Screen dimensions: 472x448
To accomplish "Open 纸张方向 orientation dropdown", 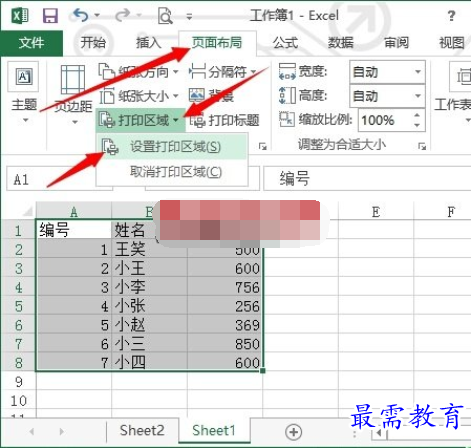I will (x=139, y=71).
